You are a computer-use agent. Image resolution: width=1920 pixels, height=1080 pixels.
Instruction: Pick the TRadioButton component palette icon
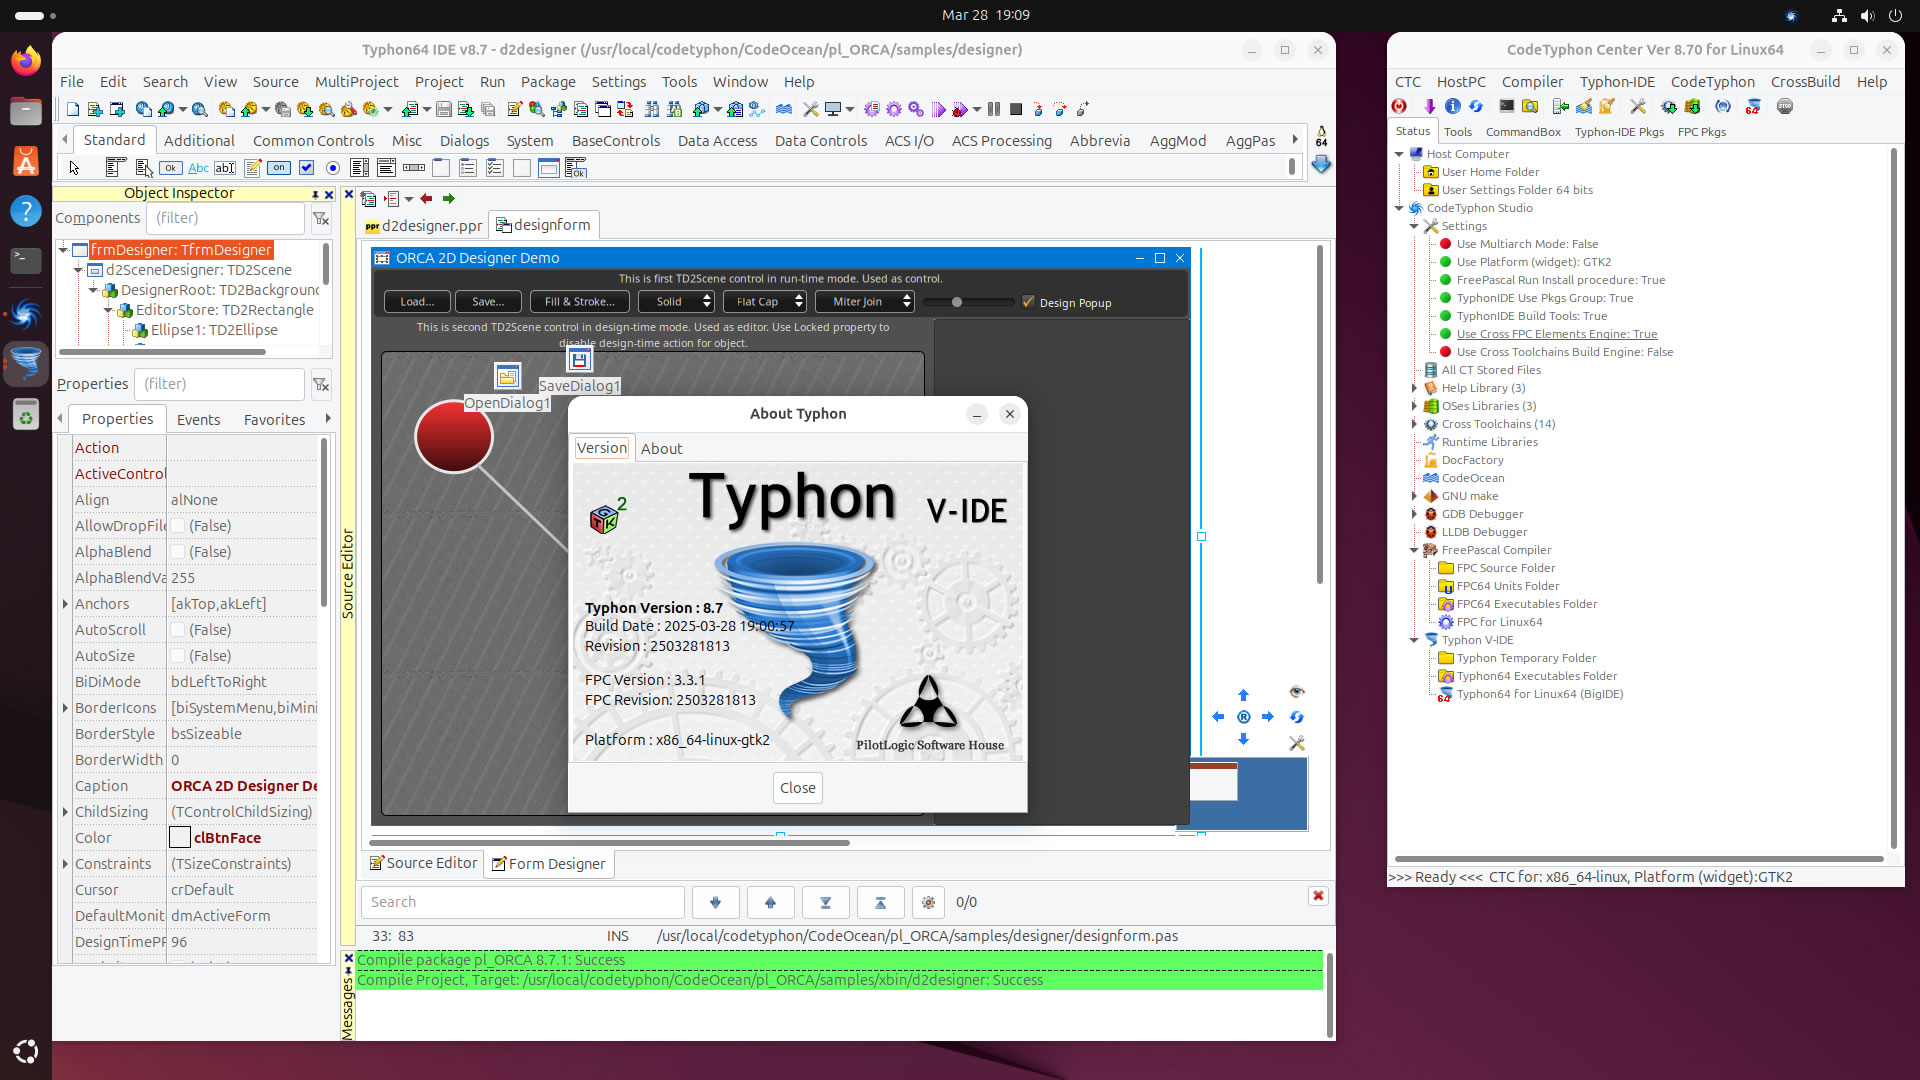point(333,168)
